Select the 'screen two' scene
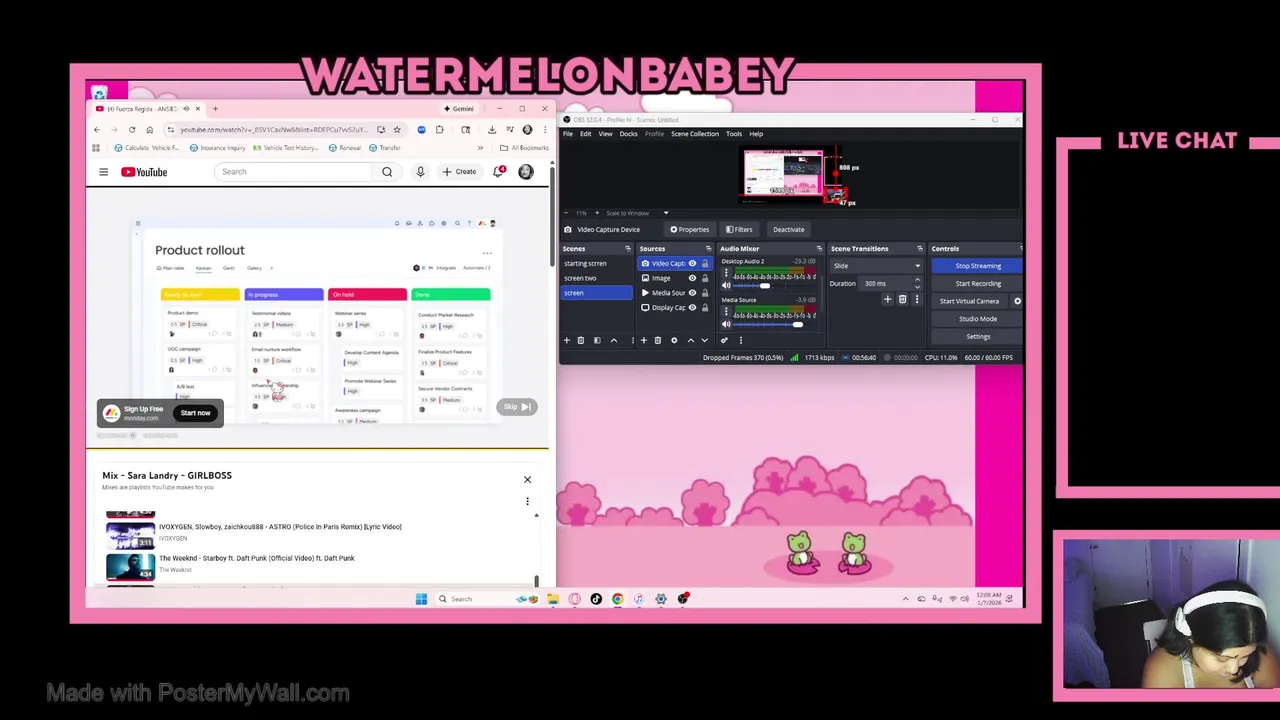The height and width of the screenshot is (720, 1280). pyautogui.click(x=596, y=278)
